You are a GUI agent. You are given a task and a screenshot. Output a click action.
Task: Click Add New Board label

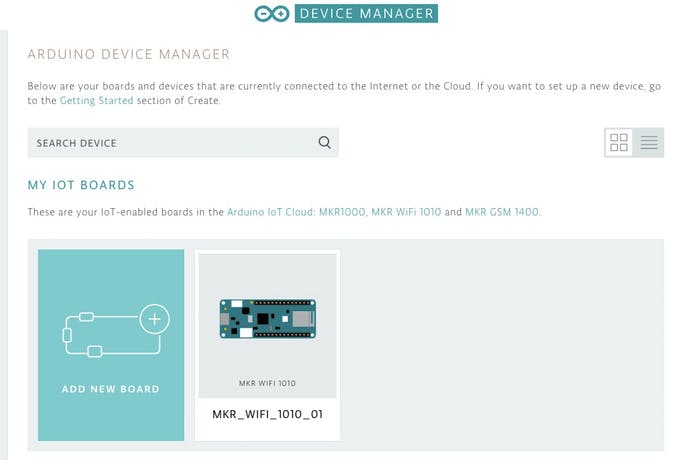click(x=111, y=389)
